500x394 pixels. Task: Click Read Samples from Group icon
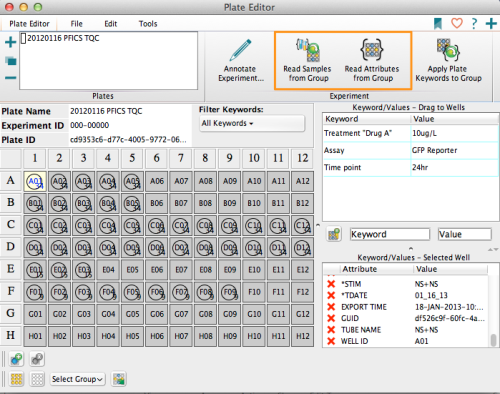(308, 50)
